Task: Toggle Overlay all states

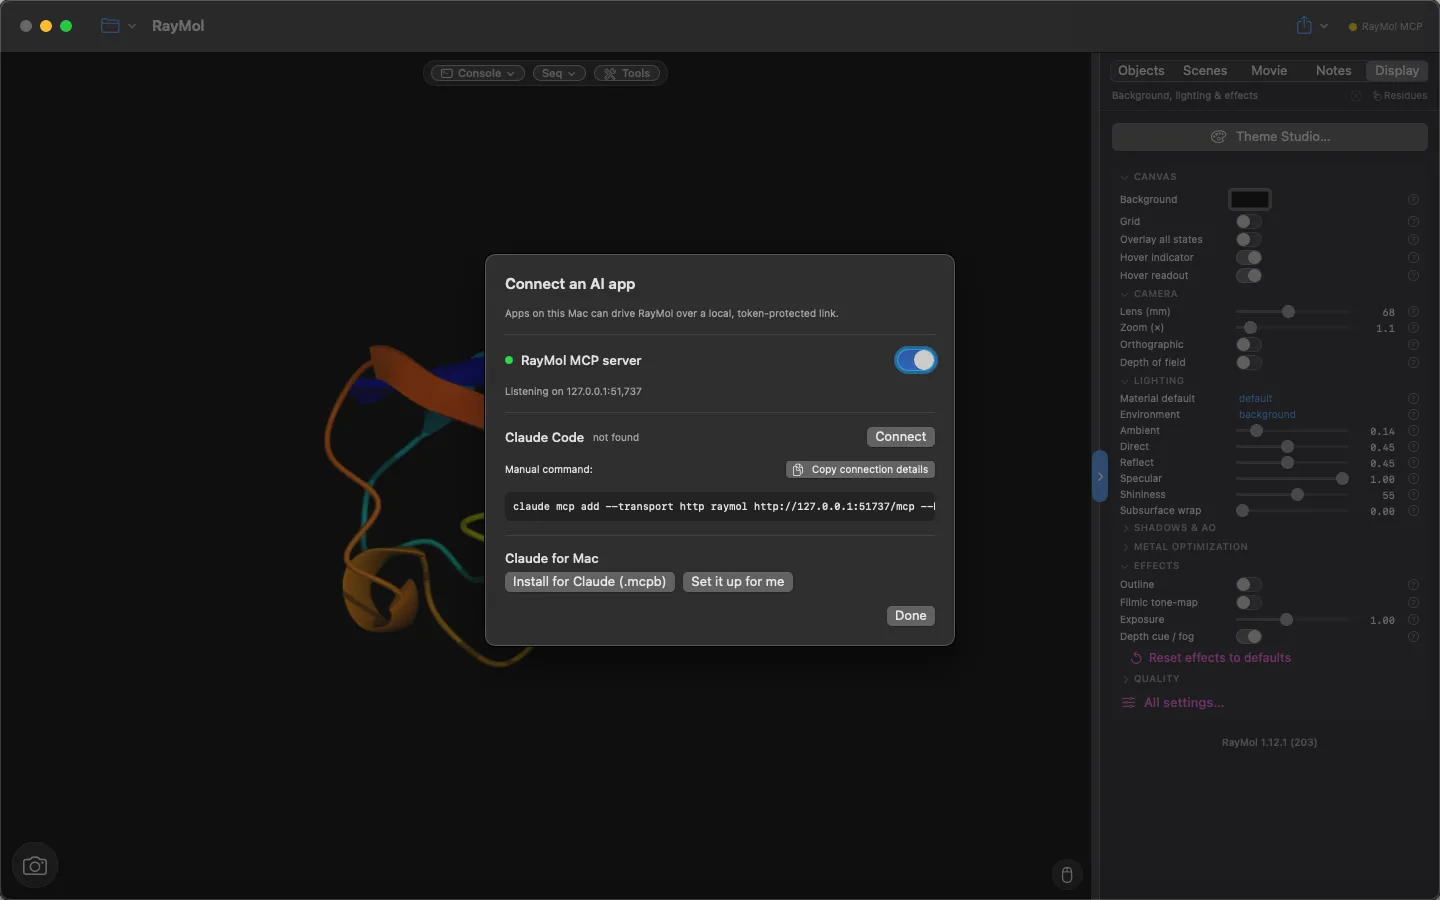Action: pos(1249,240)
